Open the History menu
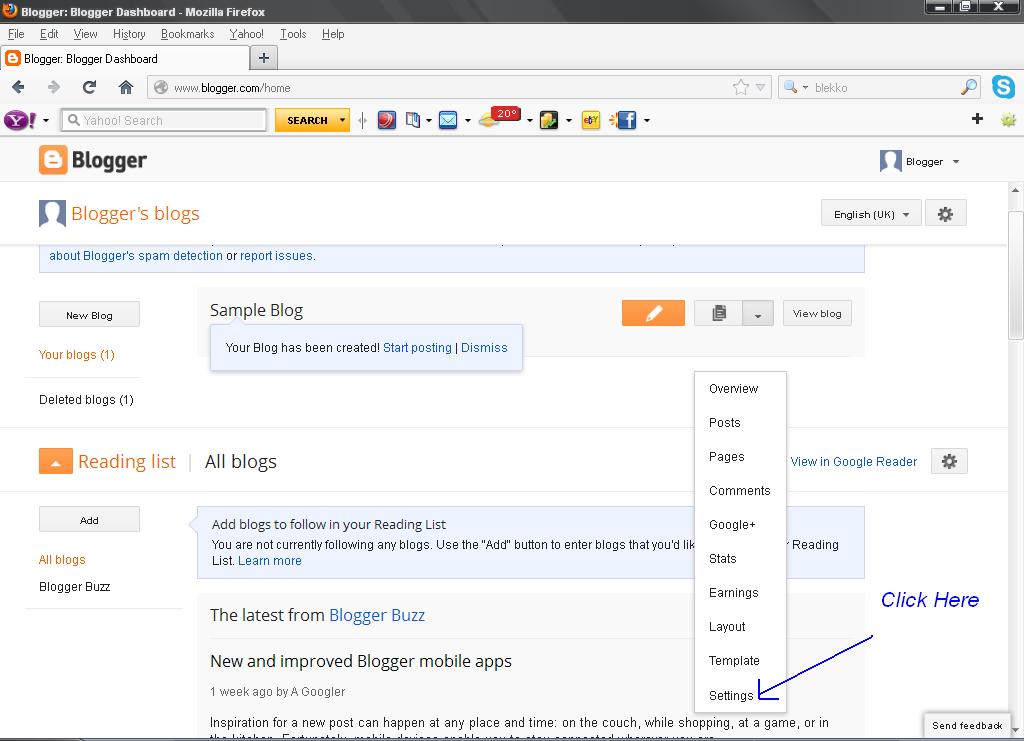The image size is (1026, 741). click(129, 34)
